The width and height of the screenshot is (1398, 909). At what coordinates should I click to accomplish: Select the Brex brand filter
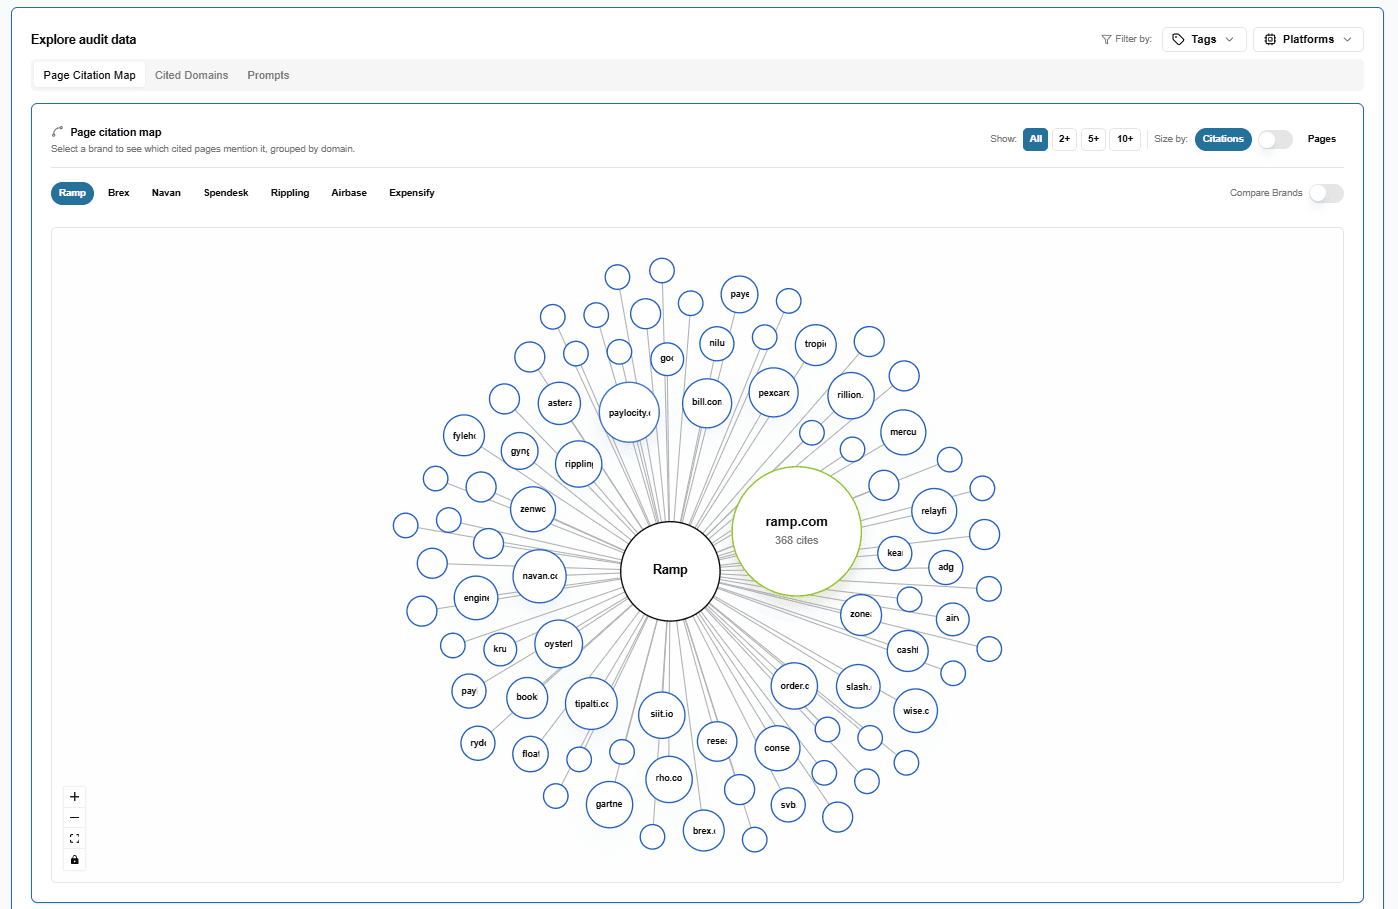pyautogui.click(x=119, y=193)
